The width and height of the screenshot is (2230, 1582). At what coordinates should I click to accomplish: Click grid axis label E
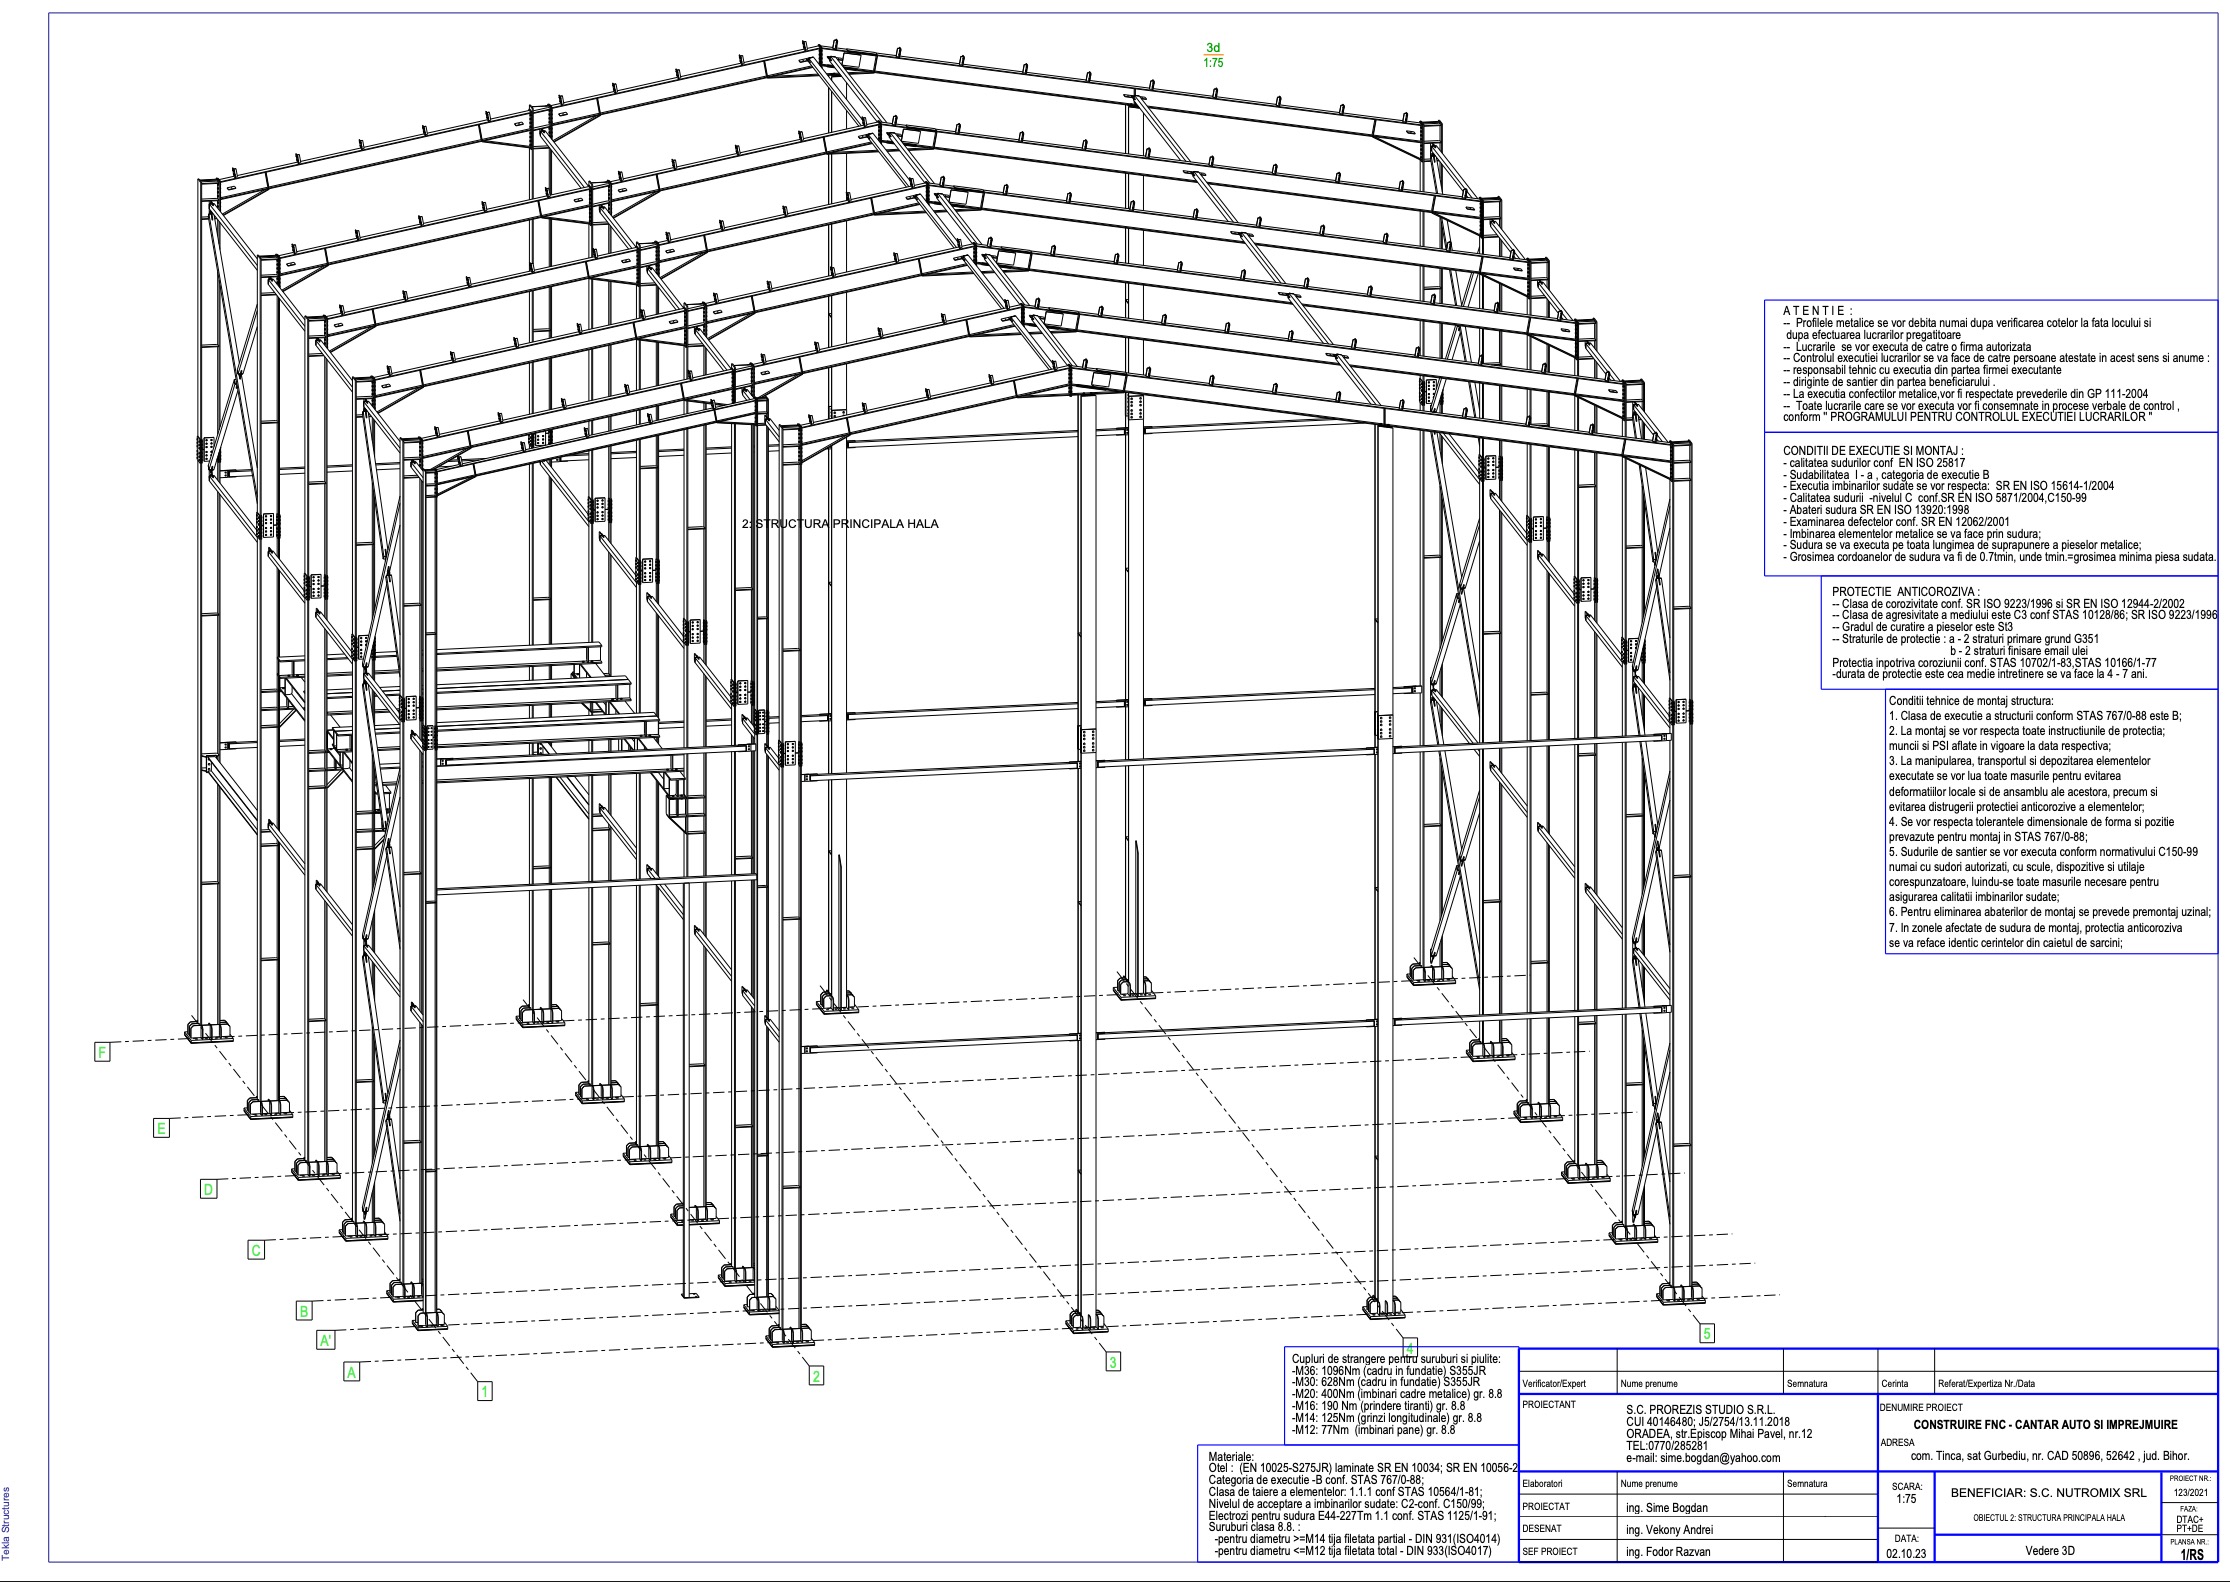(160, 1128)
